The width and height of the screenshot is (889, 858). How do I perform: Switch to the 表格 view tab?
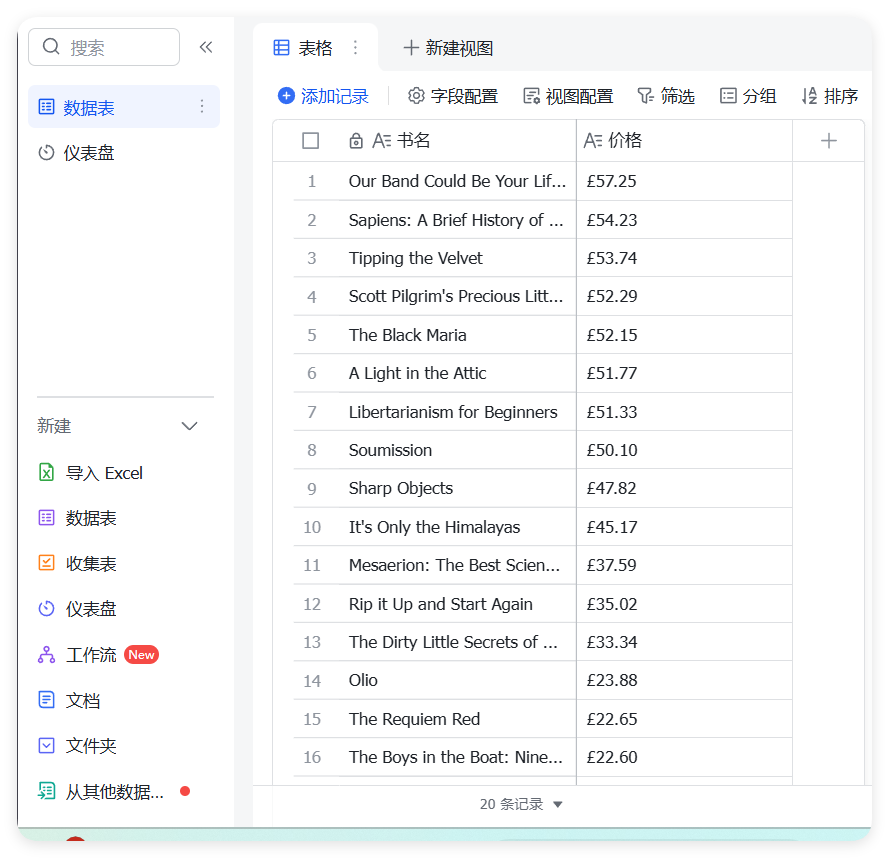(316, 48)
